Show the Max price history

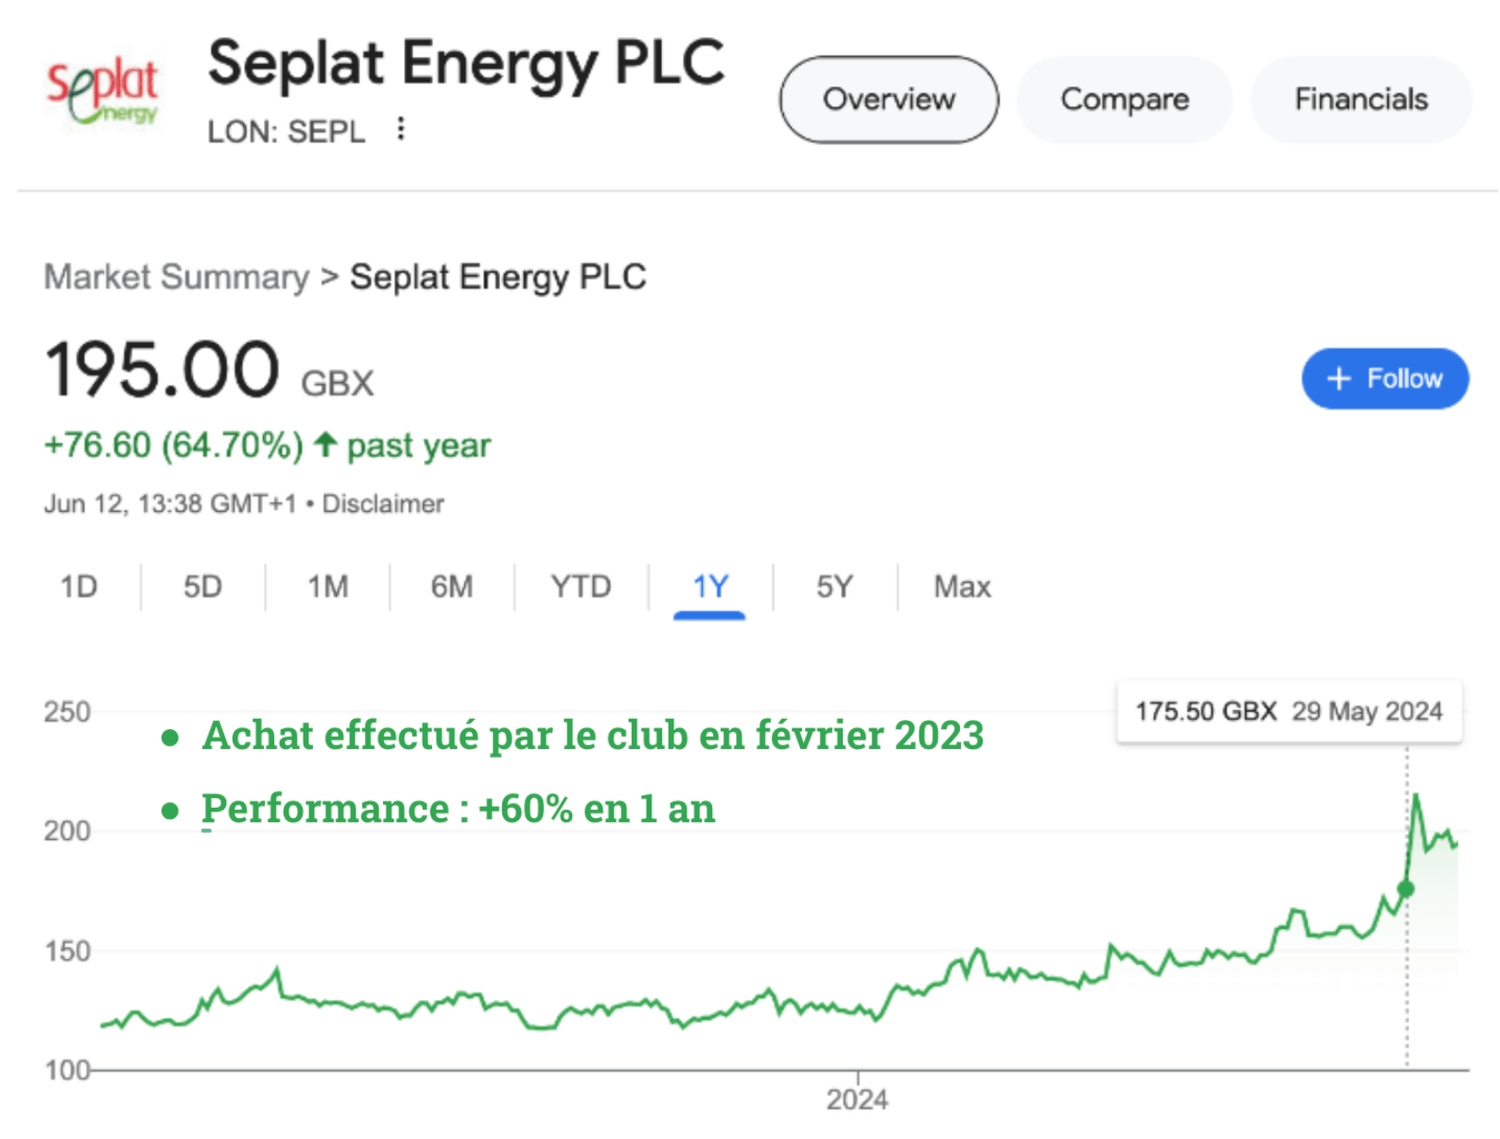coord(962,586)
